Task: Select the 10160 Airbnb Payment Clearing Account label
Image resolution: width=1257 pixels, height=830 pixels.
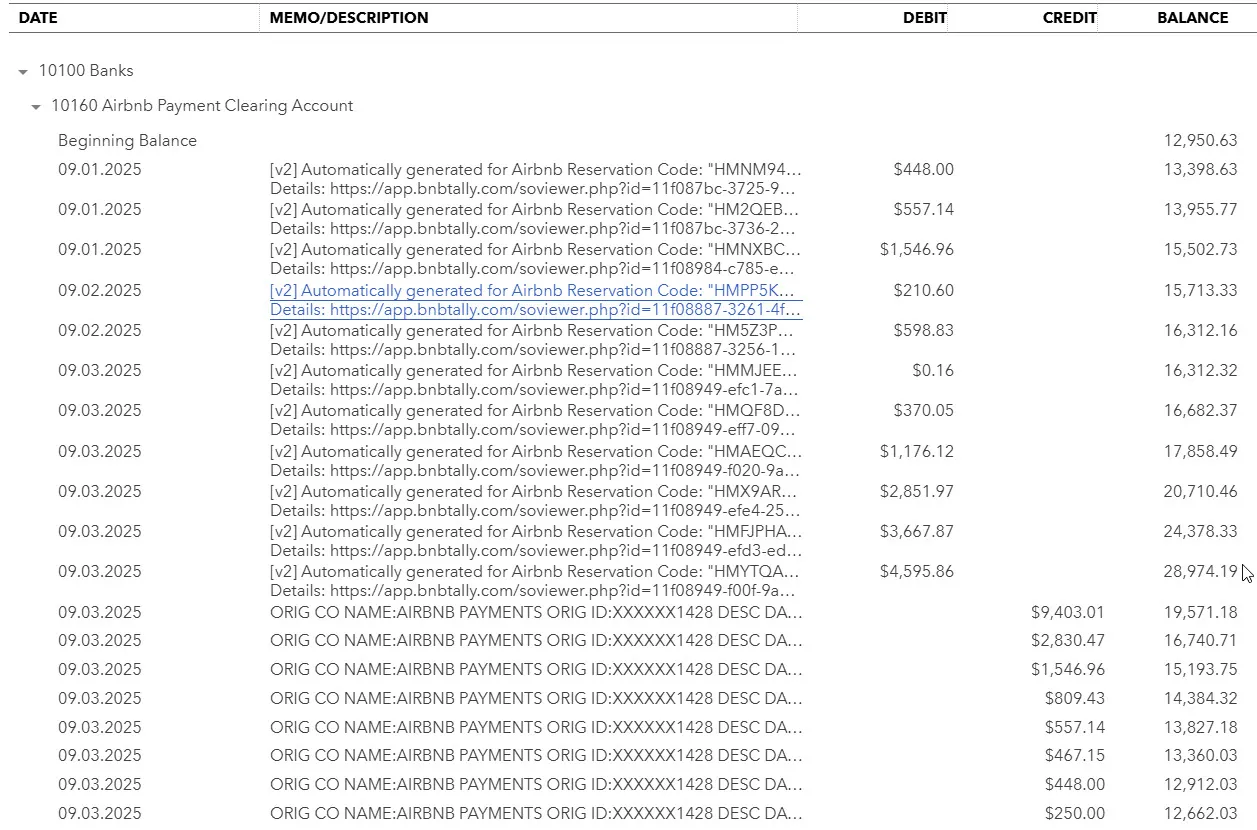Action: pos(202,106)
